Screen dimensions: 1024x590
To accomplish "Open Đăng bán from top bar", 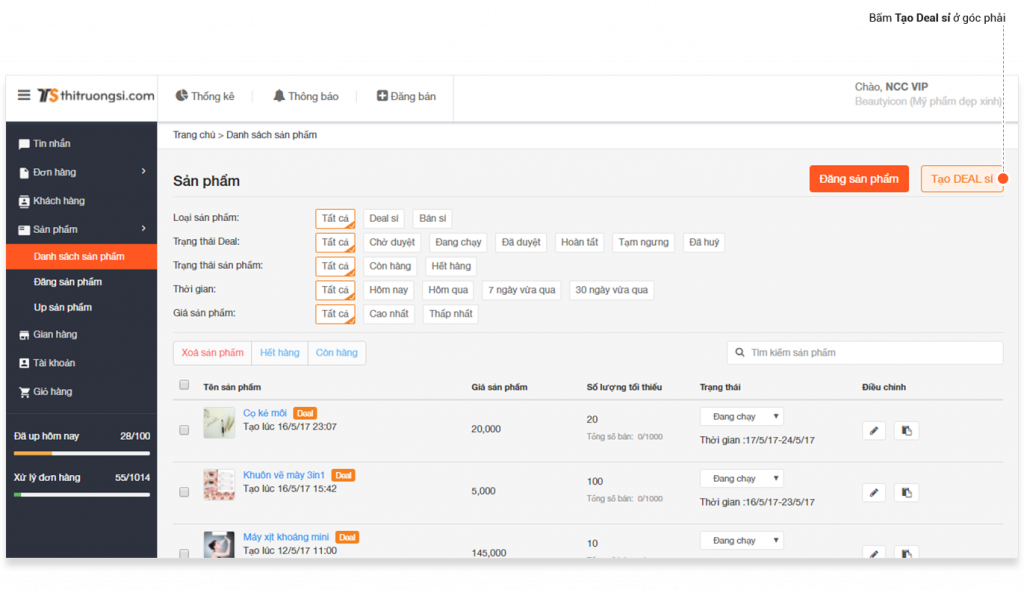I will pos(406,96).
